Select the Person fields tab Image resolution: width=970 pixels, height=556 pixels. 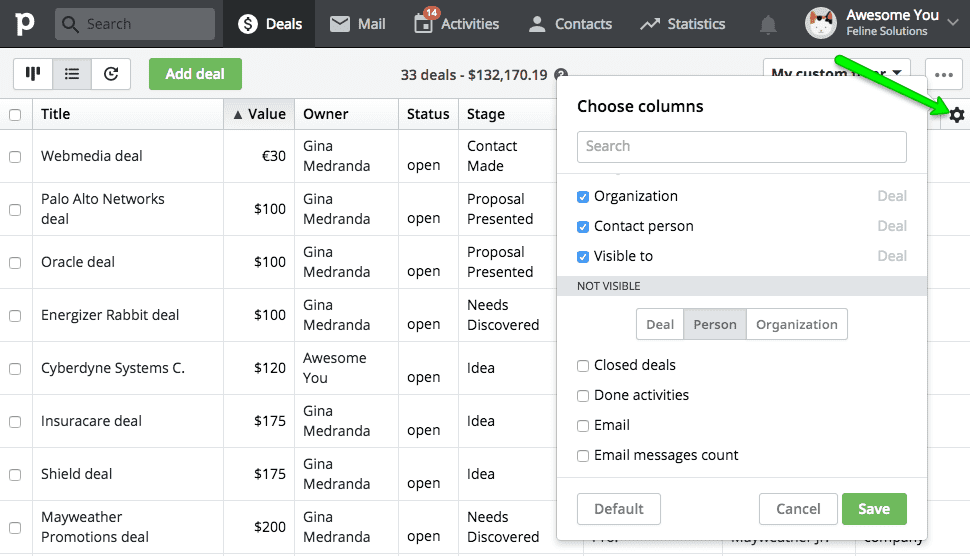coord(715,324)
